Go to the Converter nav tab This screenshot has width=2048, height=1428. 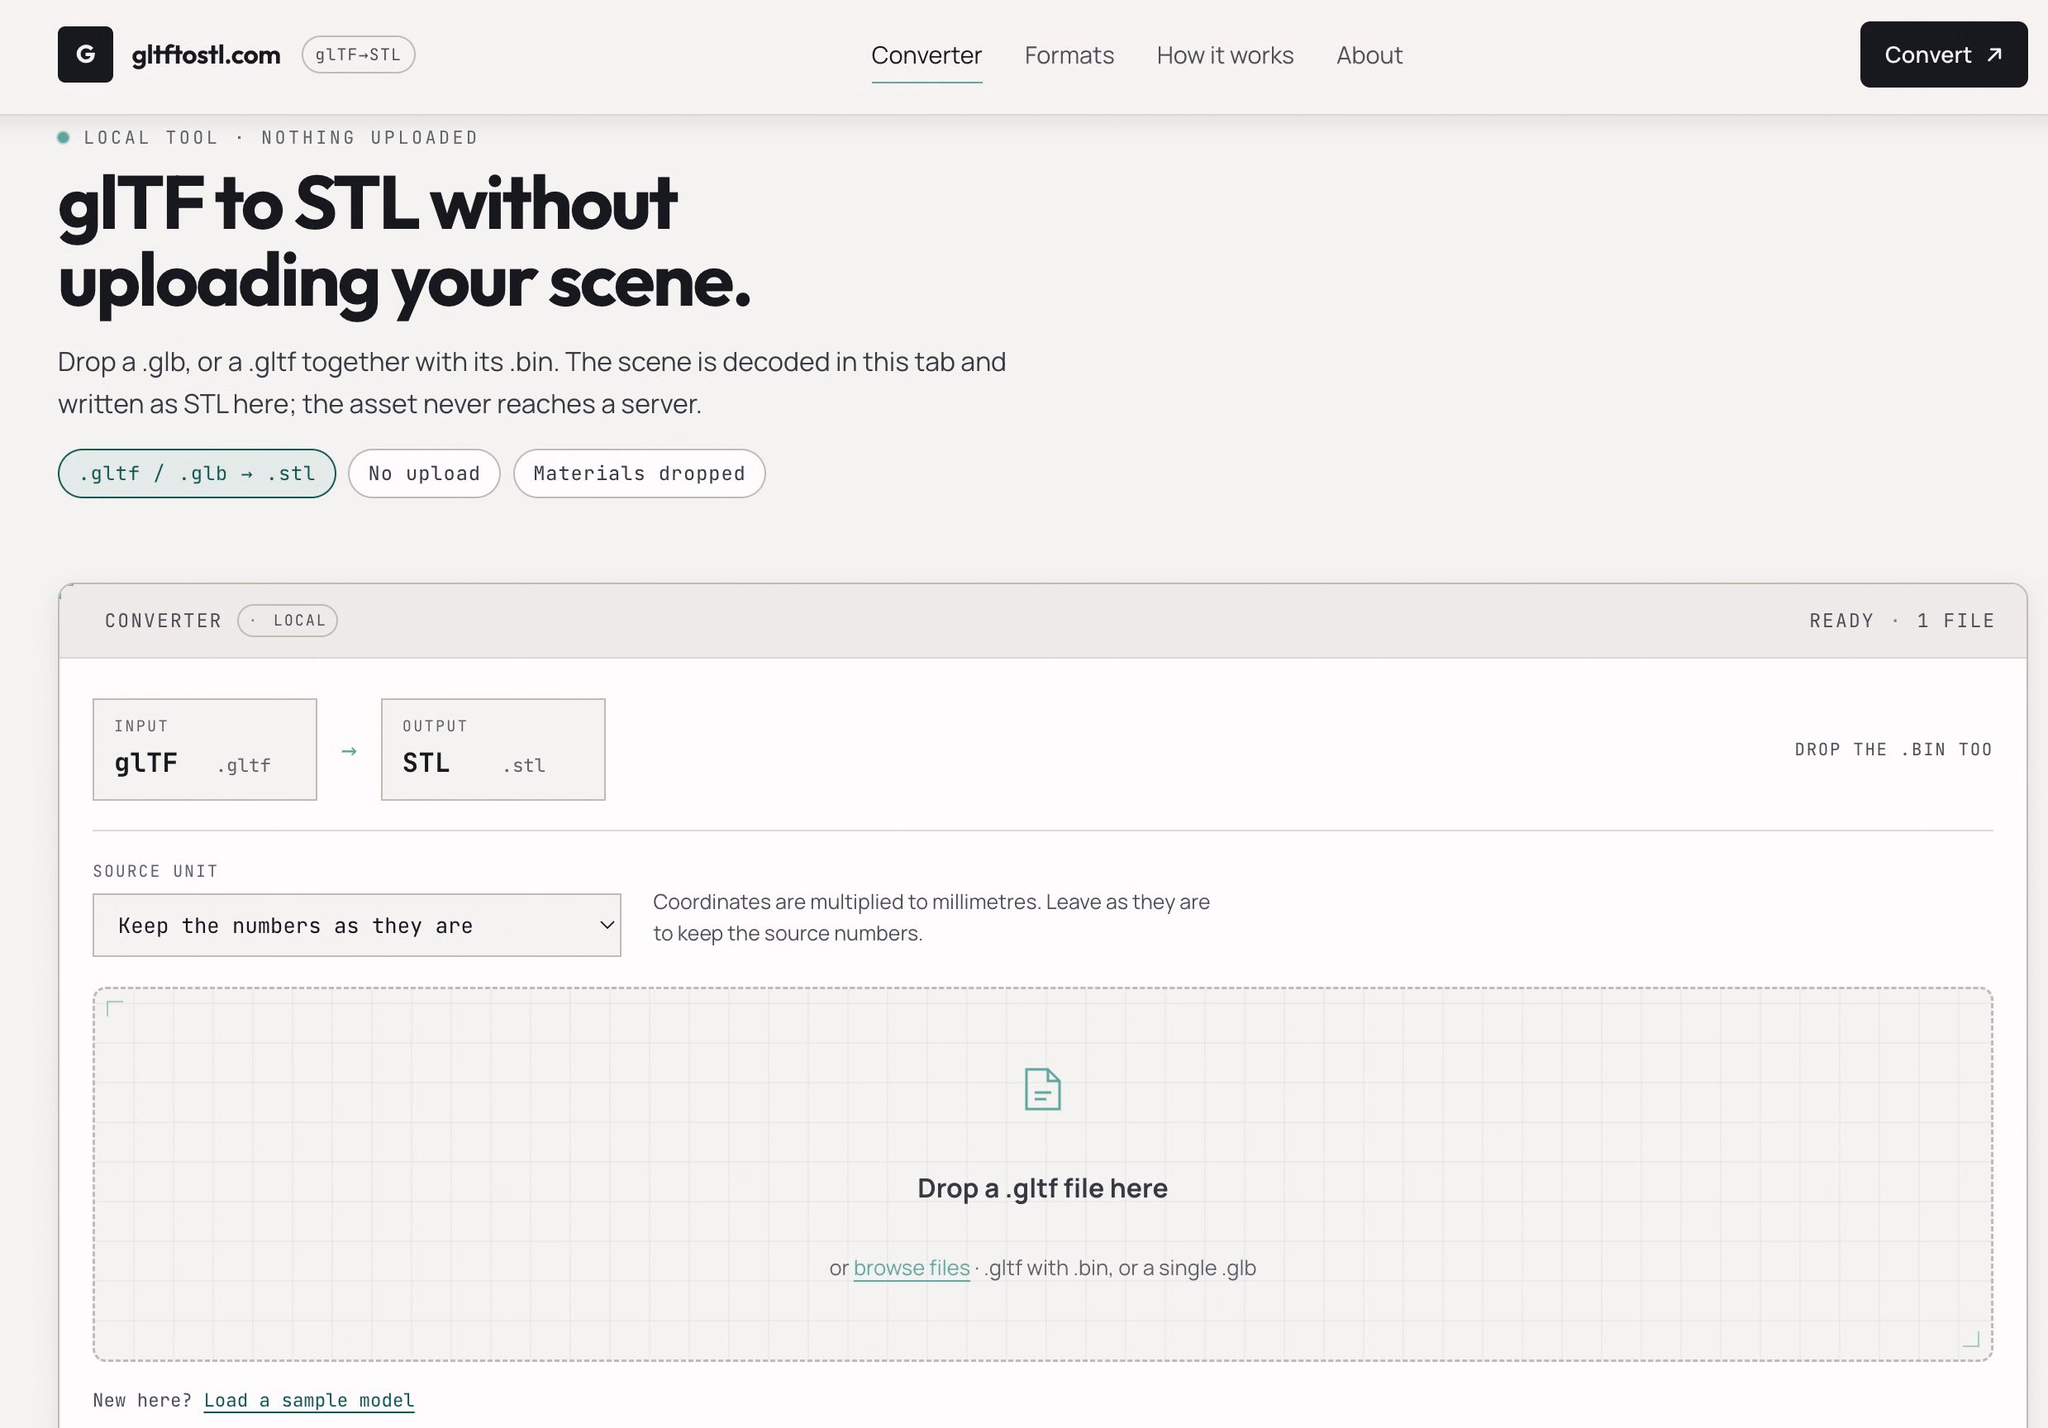coord(926,55)
